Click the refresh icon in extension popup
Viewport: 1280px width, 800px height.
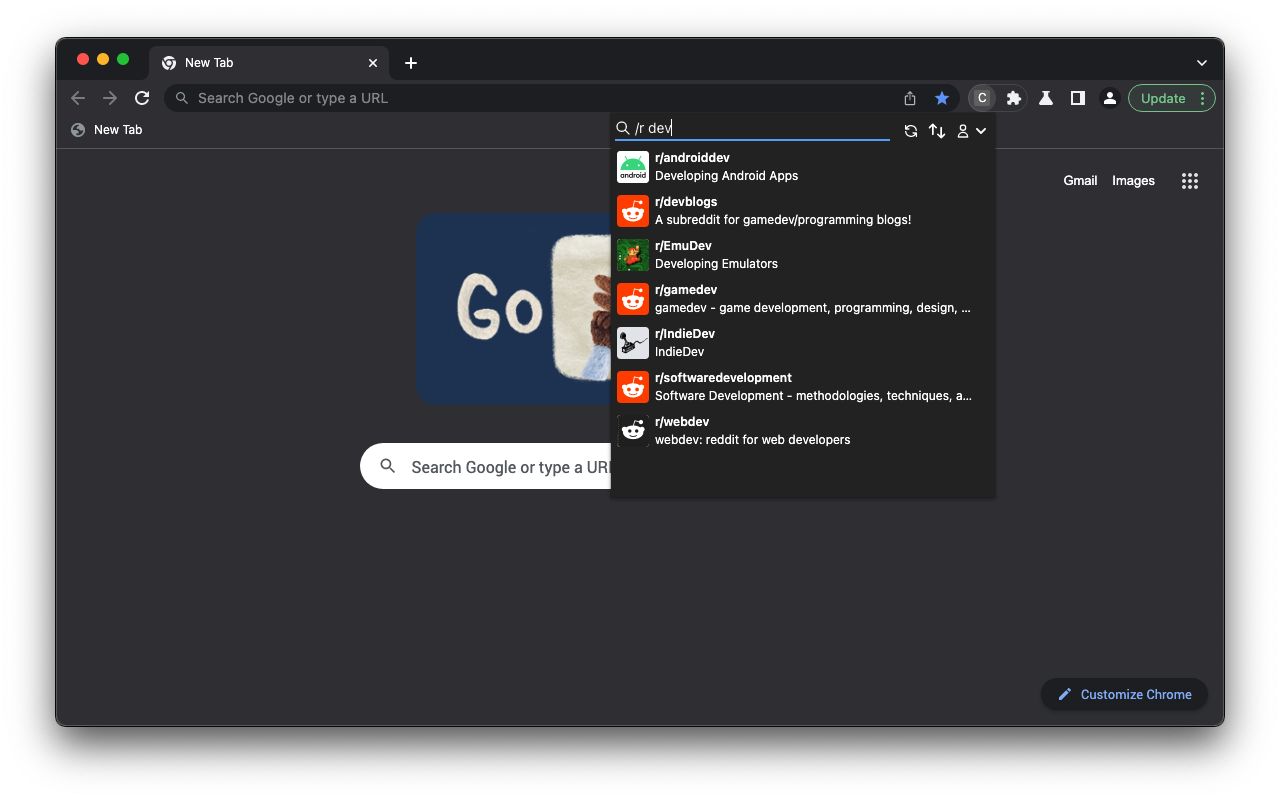tap(911, 131)
